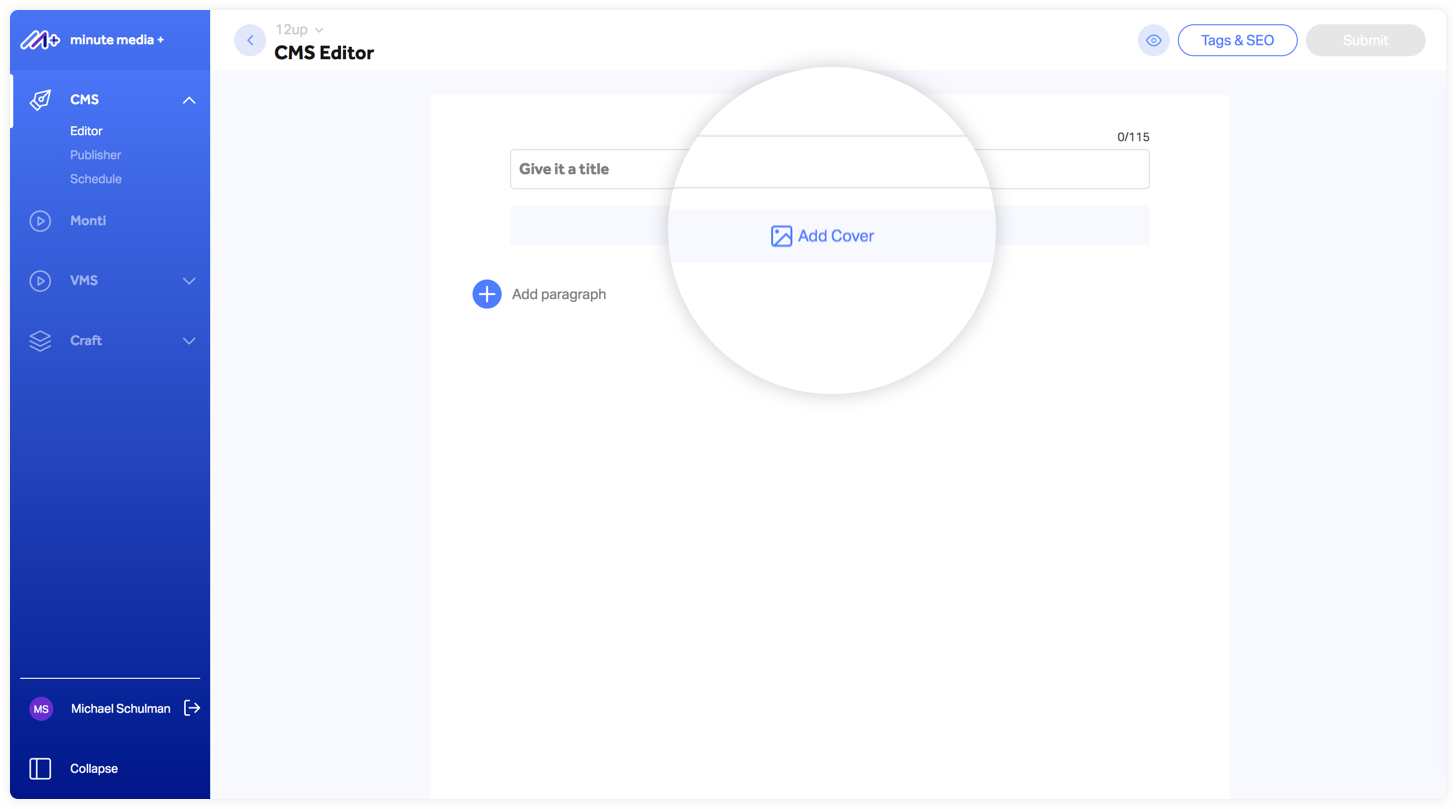Open the Editor menu item
The width and height of the screenshot is (1456, 809).
pyautogui.click(x=87, y=131)
